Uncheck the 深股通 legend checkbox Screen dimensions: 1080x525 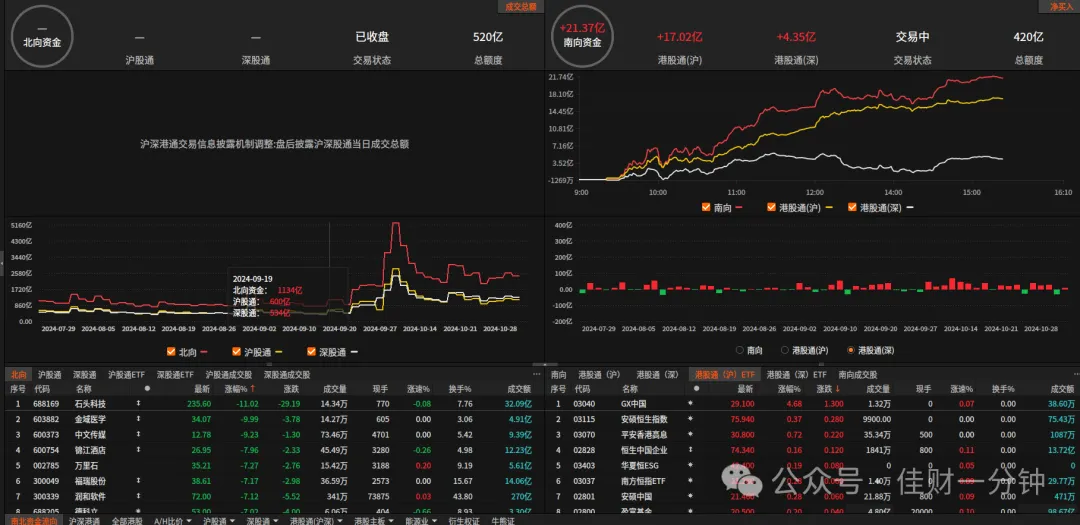click(x=311, y=351)
